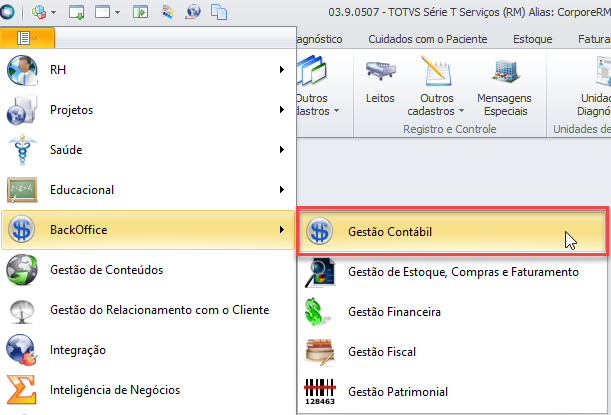Open Gestão Financeira submenu item

pos(452,312)
